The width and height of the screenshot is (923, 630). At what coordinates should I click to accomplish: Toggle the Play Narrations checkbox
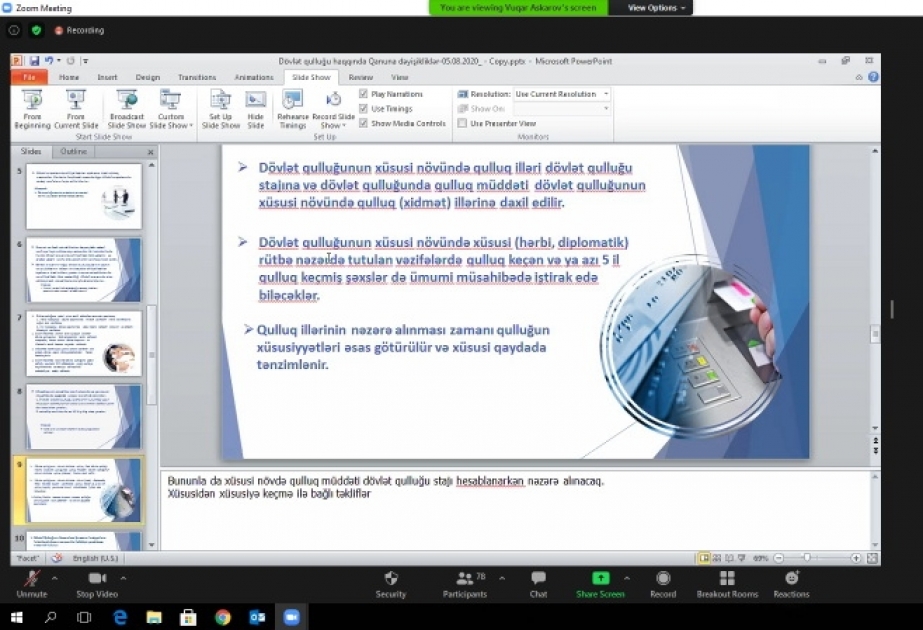click(x=363, y=94)
